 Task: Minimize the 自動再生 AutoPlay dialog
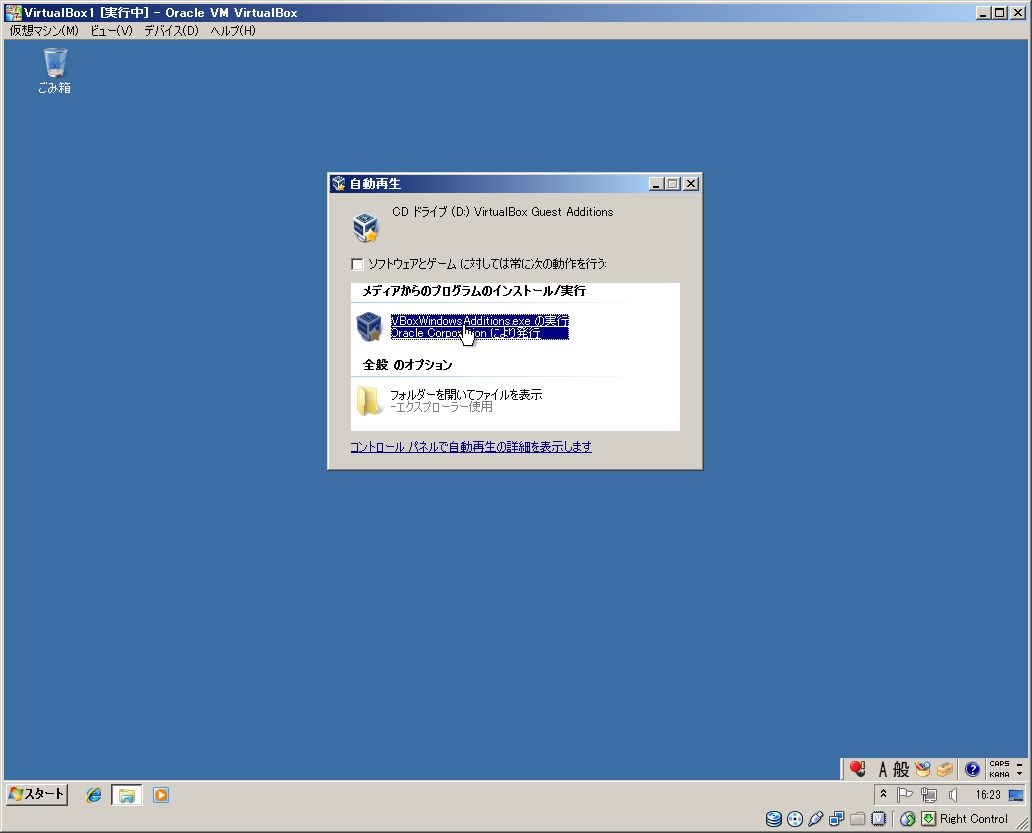[656, 184]
